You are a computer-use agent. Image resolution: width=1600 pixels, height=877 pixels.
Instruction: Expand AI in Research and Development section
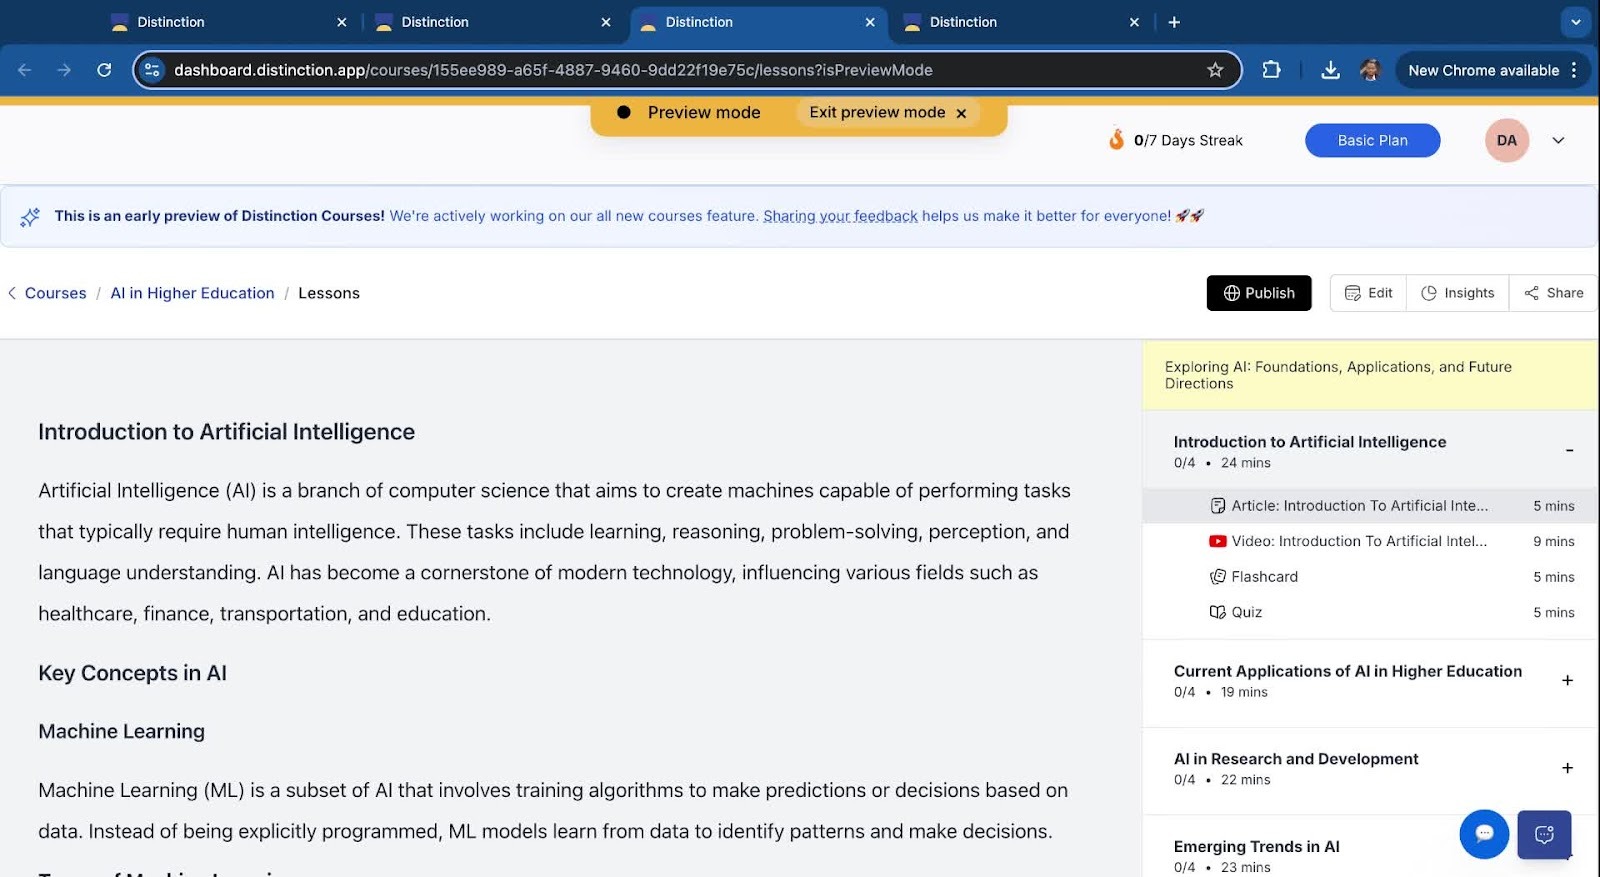point(1567,768)
